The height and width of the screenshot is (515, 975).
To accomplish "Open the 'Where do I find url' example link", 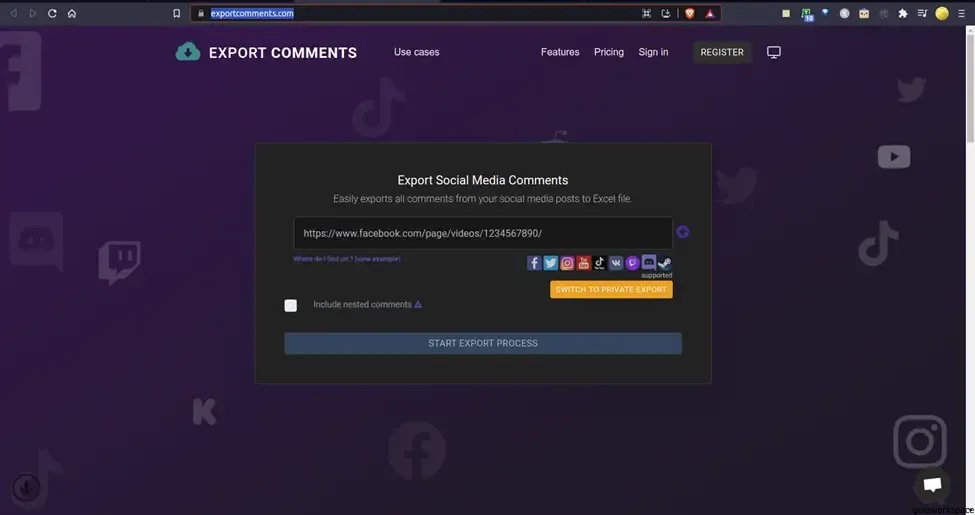I will tap(347, 259).
